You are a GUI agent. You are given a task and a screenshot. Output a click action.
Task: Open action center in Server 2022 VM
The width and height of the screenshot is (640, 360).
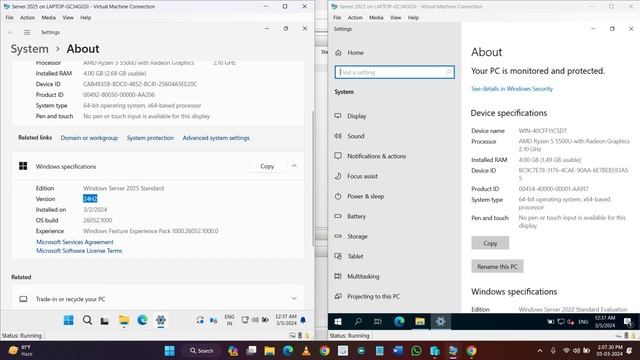[x=628, y=322]
